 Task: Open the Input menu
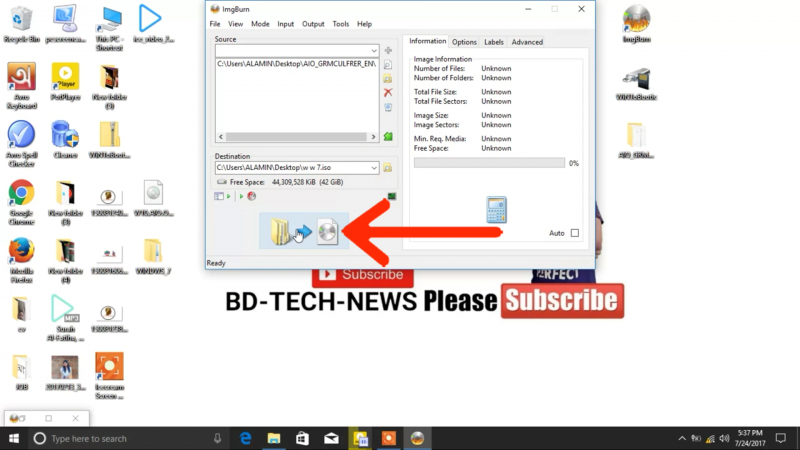285,24
